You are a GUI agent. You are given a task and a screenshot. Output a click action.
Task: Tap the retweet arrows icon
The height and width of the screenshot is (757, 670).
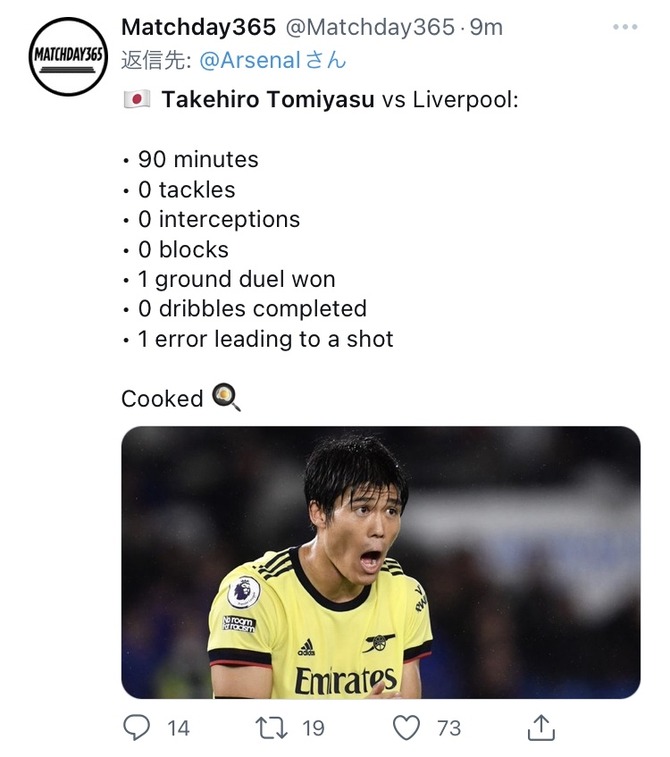coord(271,727)
